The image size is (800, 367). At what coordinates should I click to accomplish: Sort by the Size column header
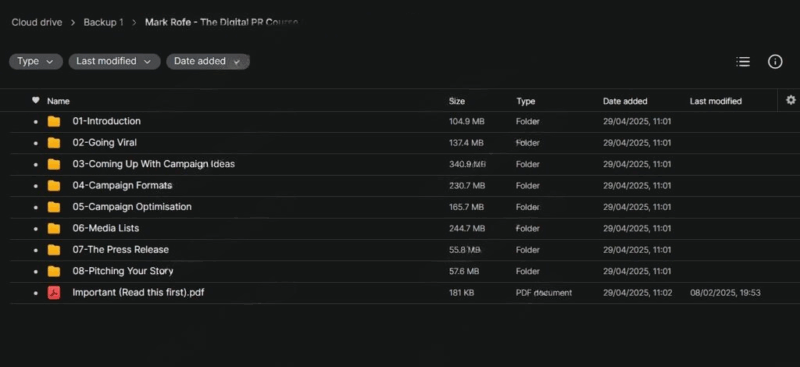(x=457, y=101)
